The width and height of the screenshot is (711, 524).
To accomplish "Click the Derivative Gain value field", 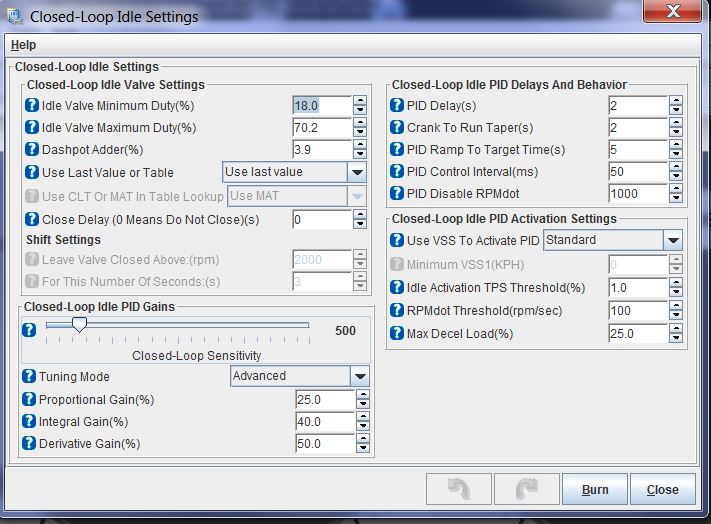I will (x=325, y=443).
